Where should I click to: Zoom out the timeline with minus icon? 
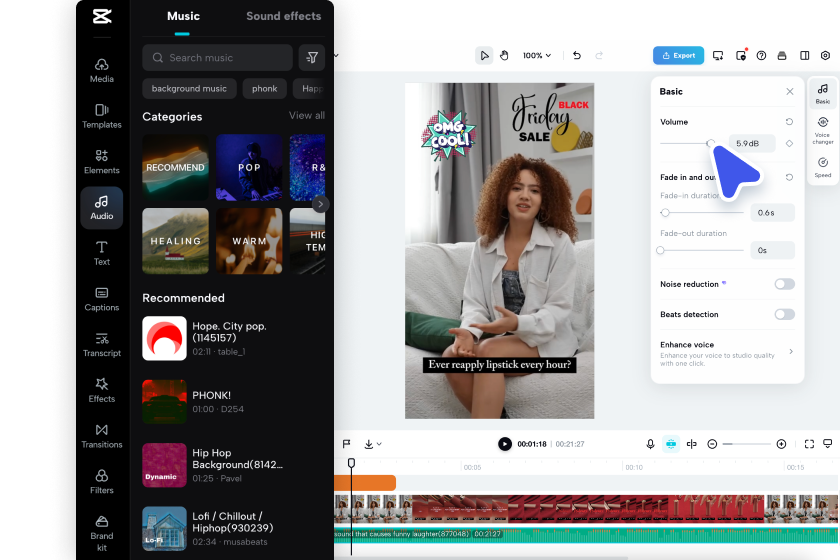click(x=712, y=444)
